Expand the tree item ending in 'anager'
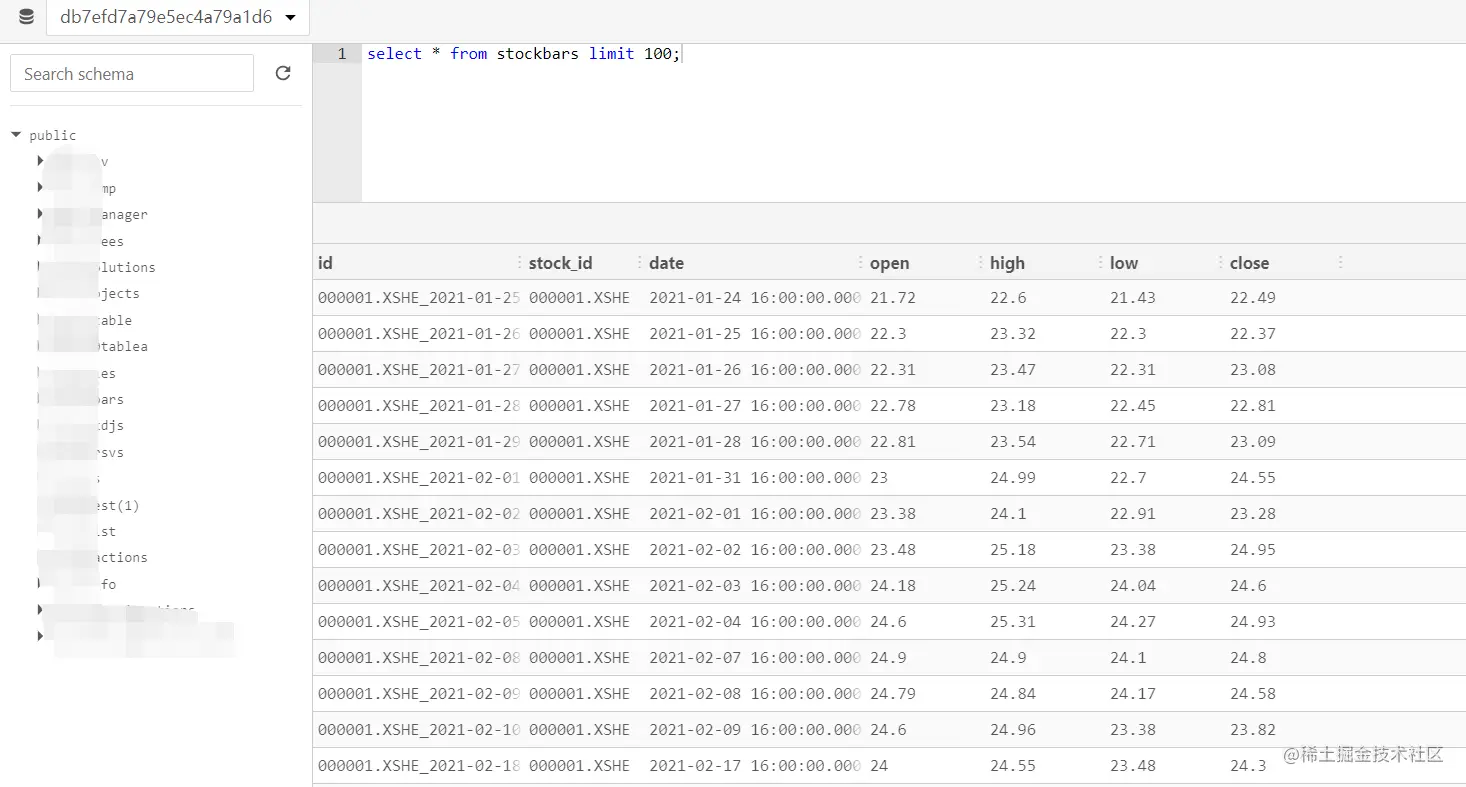Viewport: 1466px width, 787px height. click(x=40, y=214)
